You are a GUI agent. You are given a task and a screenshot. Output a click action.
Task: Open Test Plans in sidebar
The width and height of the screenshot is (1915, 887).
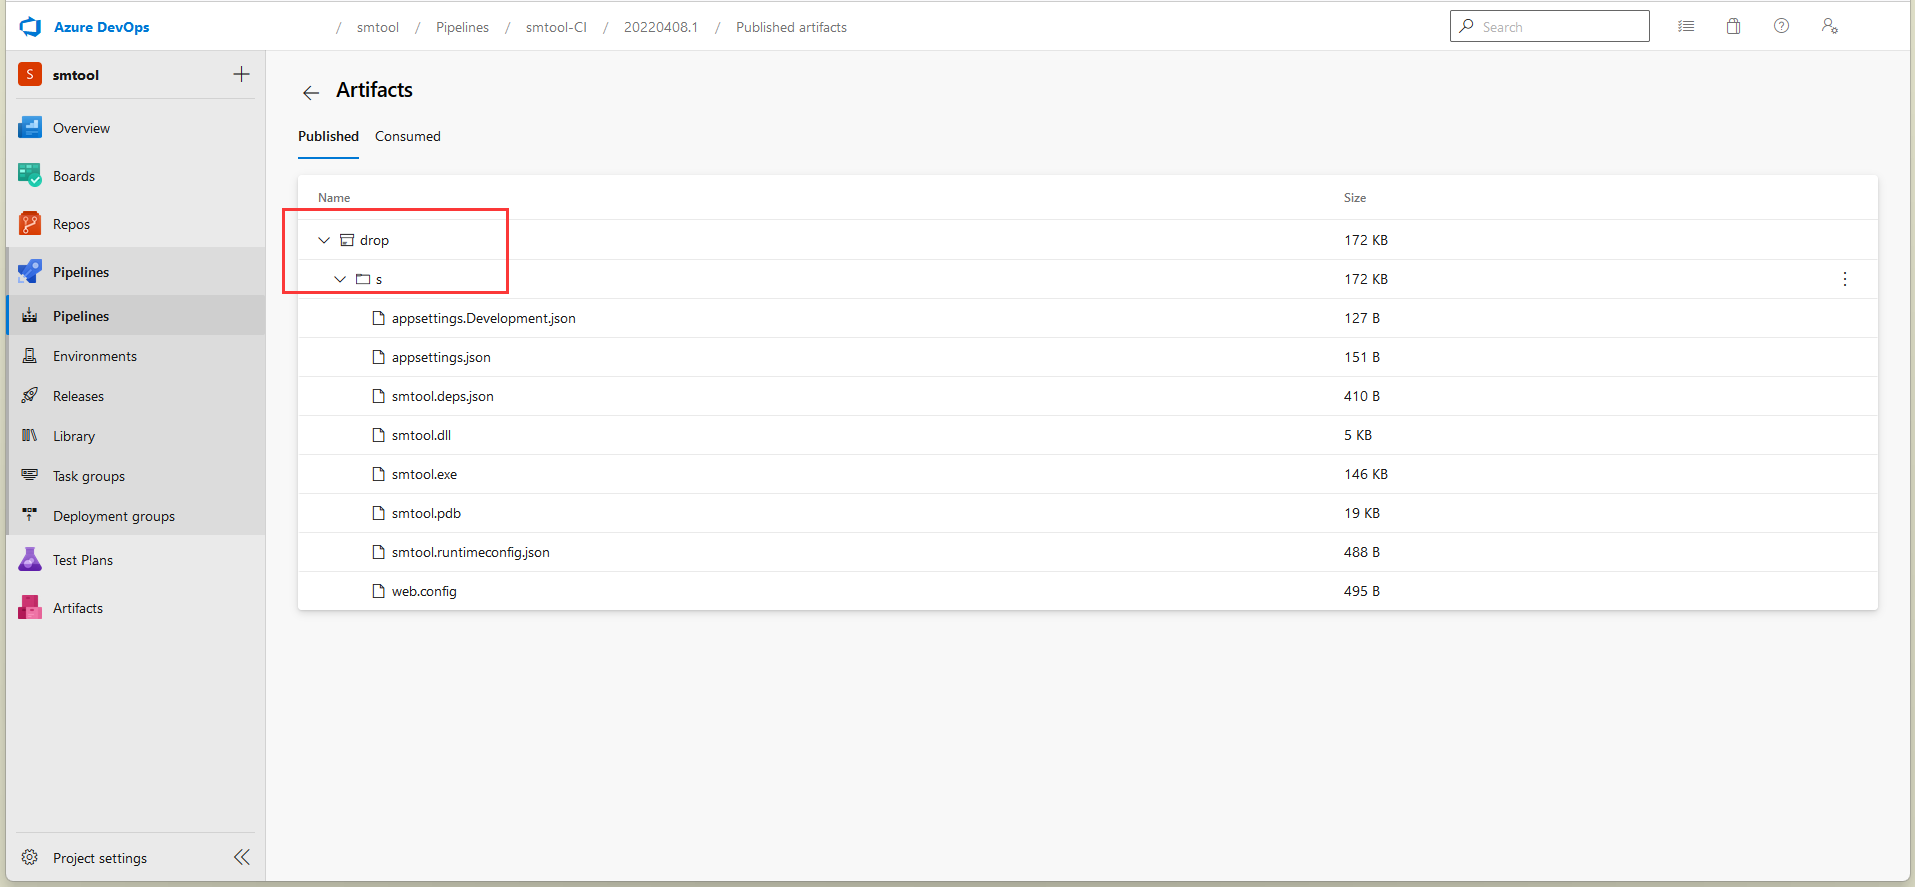pos(82,560)
